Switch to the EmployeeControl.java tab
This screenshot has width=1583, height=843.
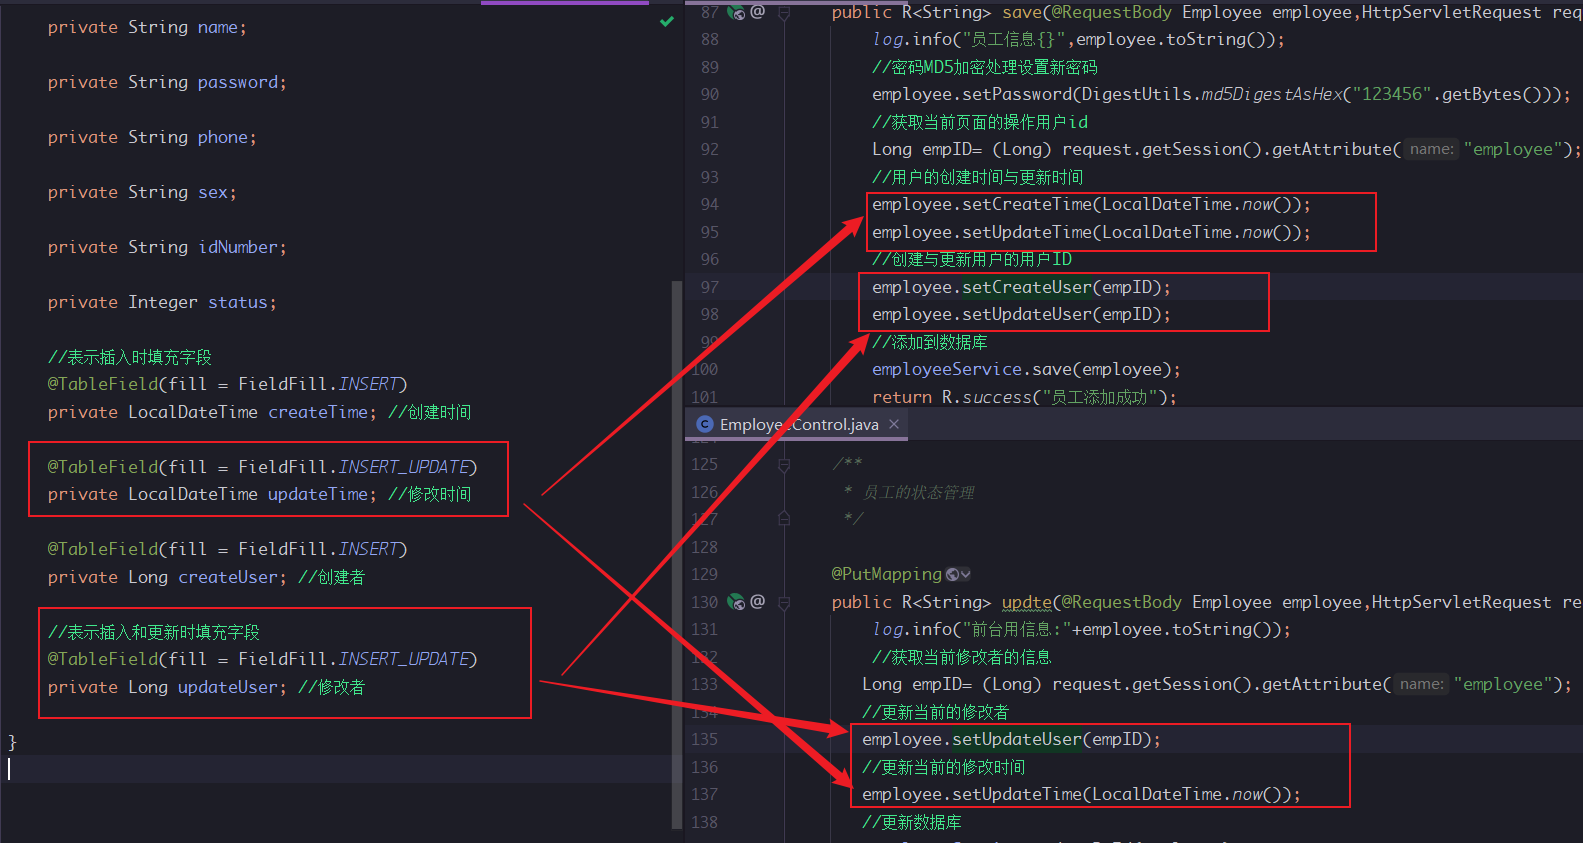pos(799,425)
